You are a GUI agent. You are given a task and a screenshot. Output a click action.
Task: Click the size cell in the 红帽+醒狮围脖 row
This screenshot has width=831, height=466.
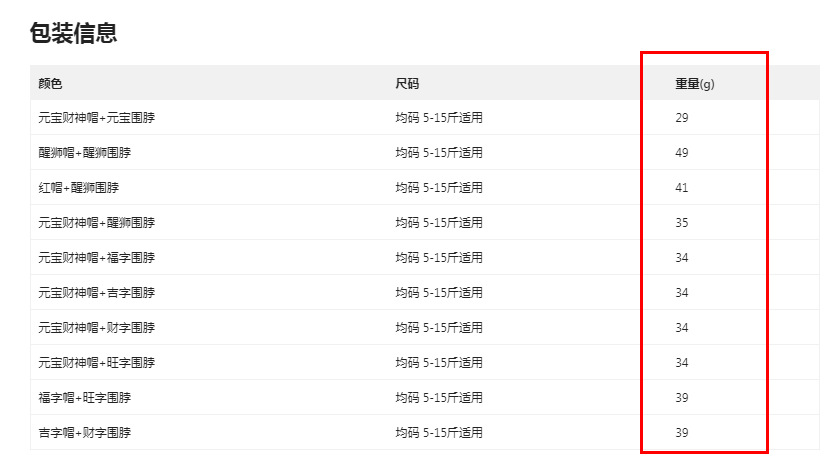coord(439,188)
